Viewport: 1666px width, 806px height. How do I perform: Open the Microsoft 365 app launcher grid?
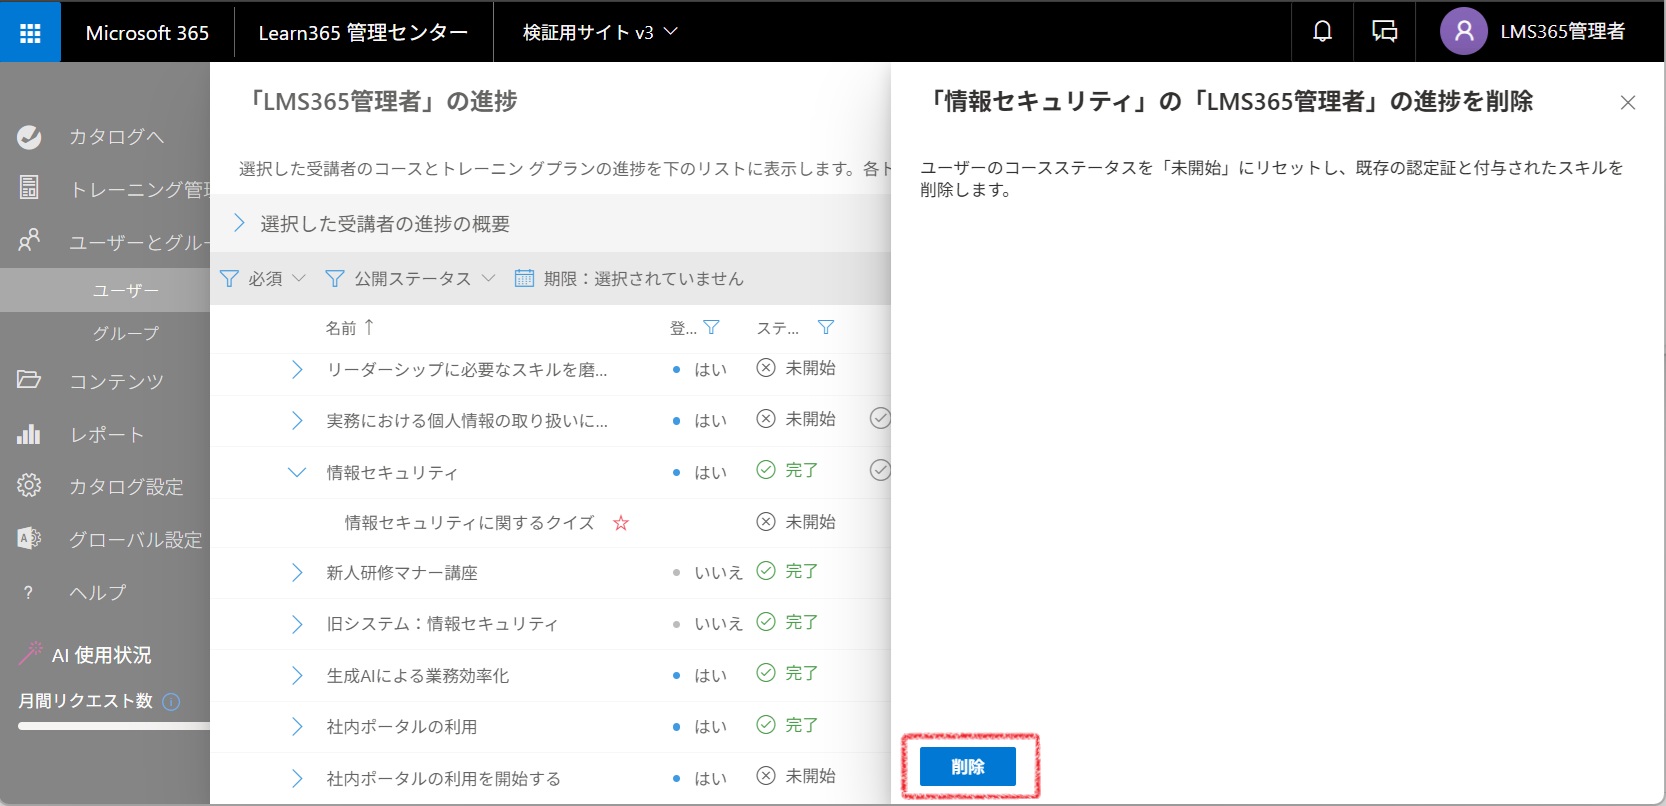(x=30, y=33)
